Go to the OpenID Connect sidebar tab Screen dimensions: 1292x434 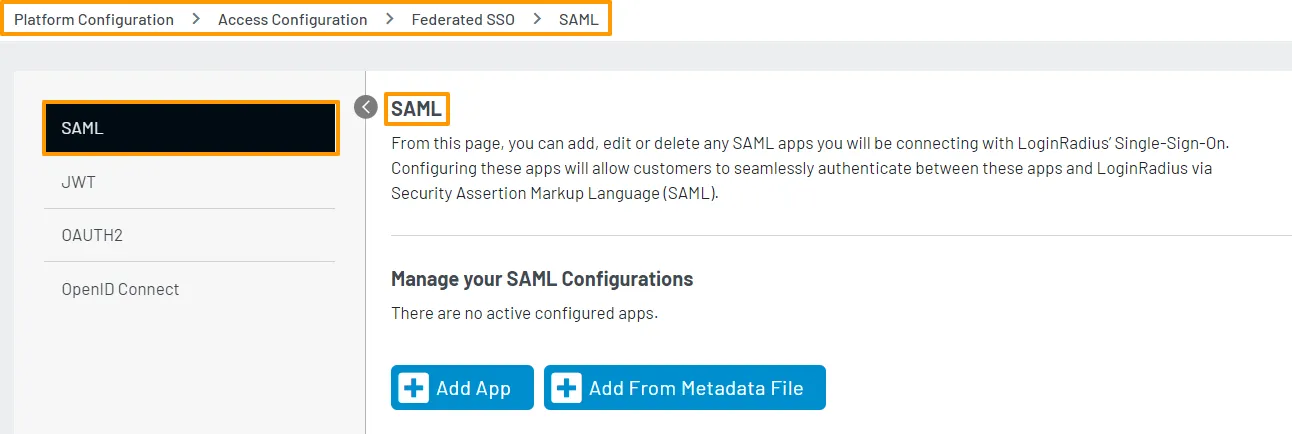tap(190, 289)
